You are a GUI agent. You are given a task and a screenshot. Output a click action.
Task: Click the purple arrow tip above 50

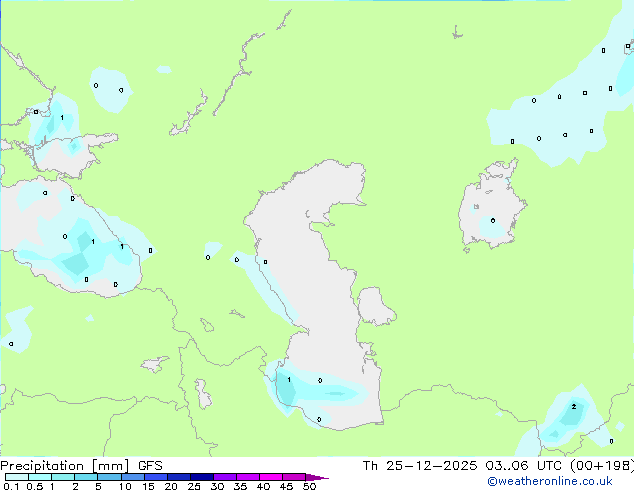pyautogui.click(x=317, y=477)
